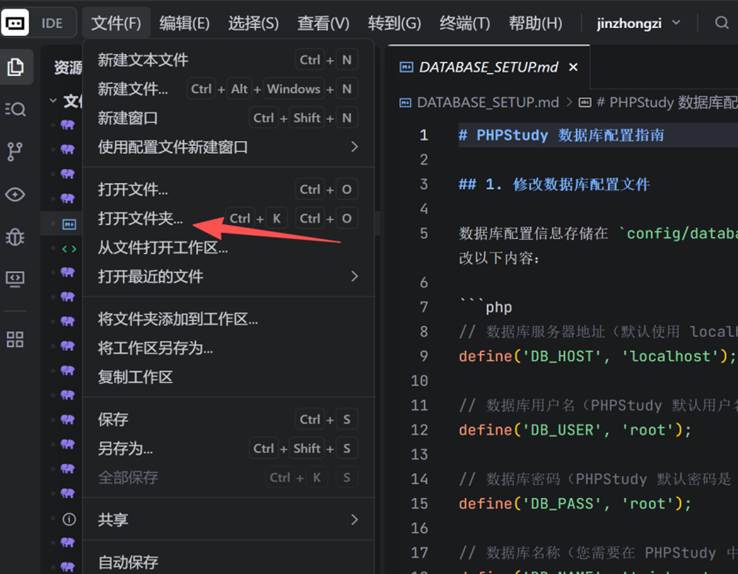Select 新建文本文件 menu entry

pos(228,60)
